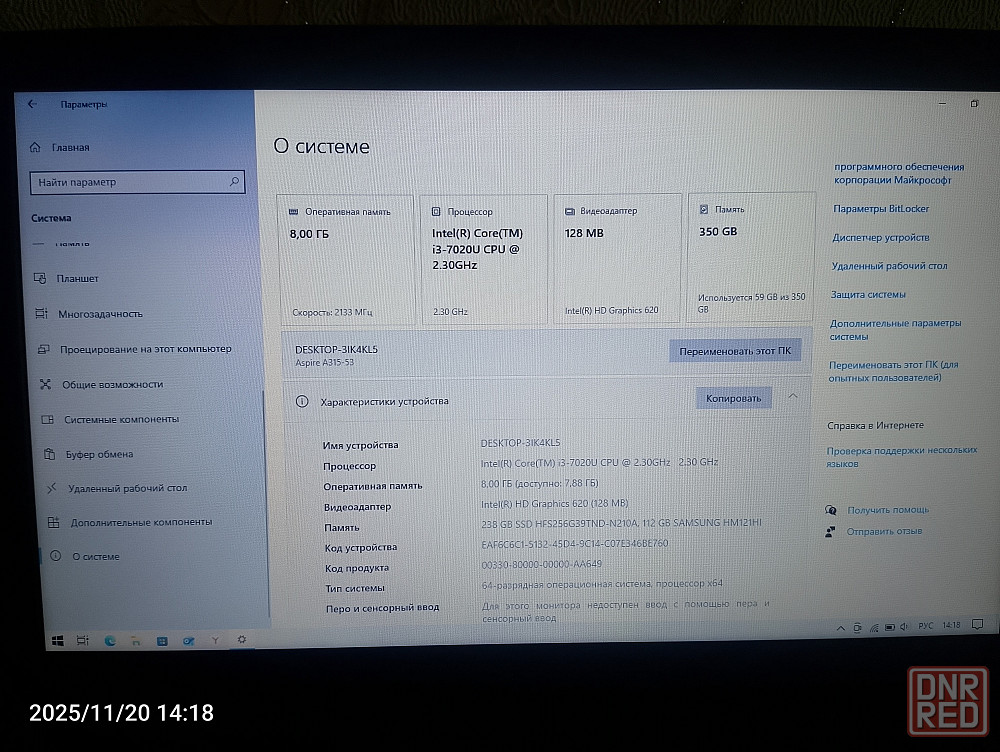
Task: Click the back arrow in Settings header
Action: 33,104
